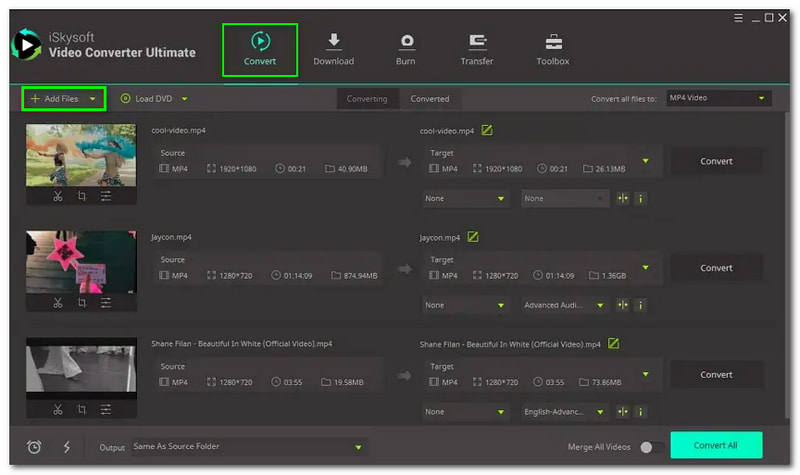The width and height of the screenshot is (800, 475).
Task: Convert Jaycon.mp4
Action: point(716,268)
